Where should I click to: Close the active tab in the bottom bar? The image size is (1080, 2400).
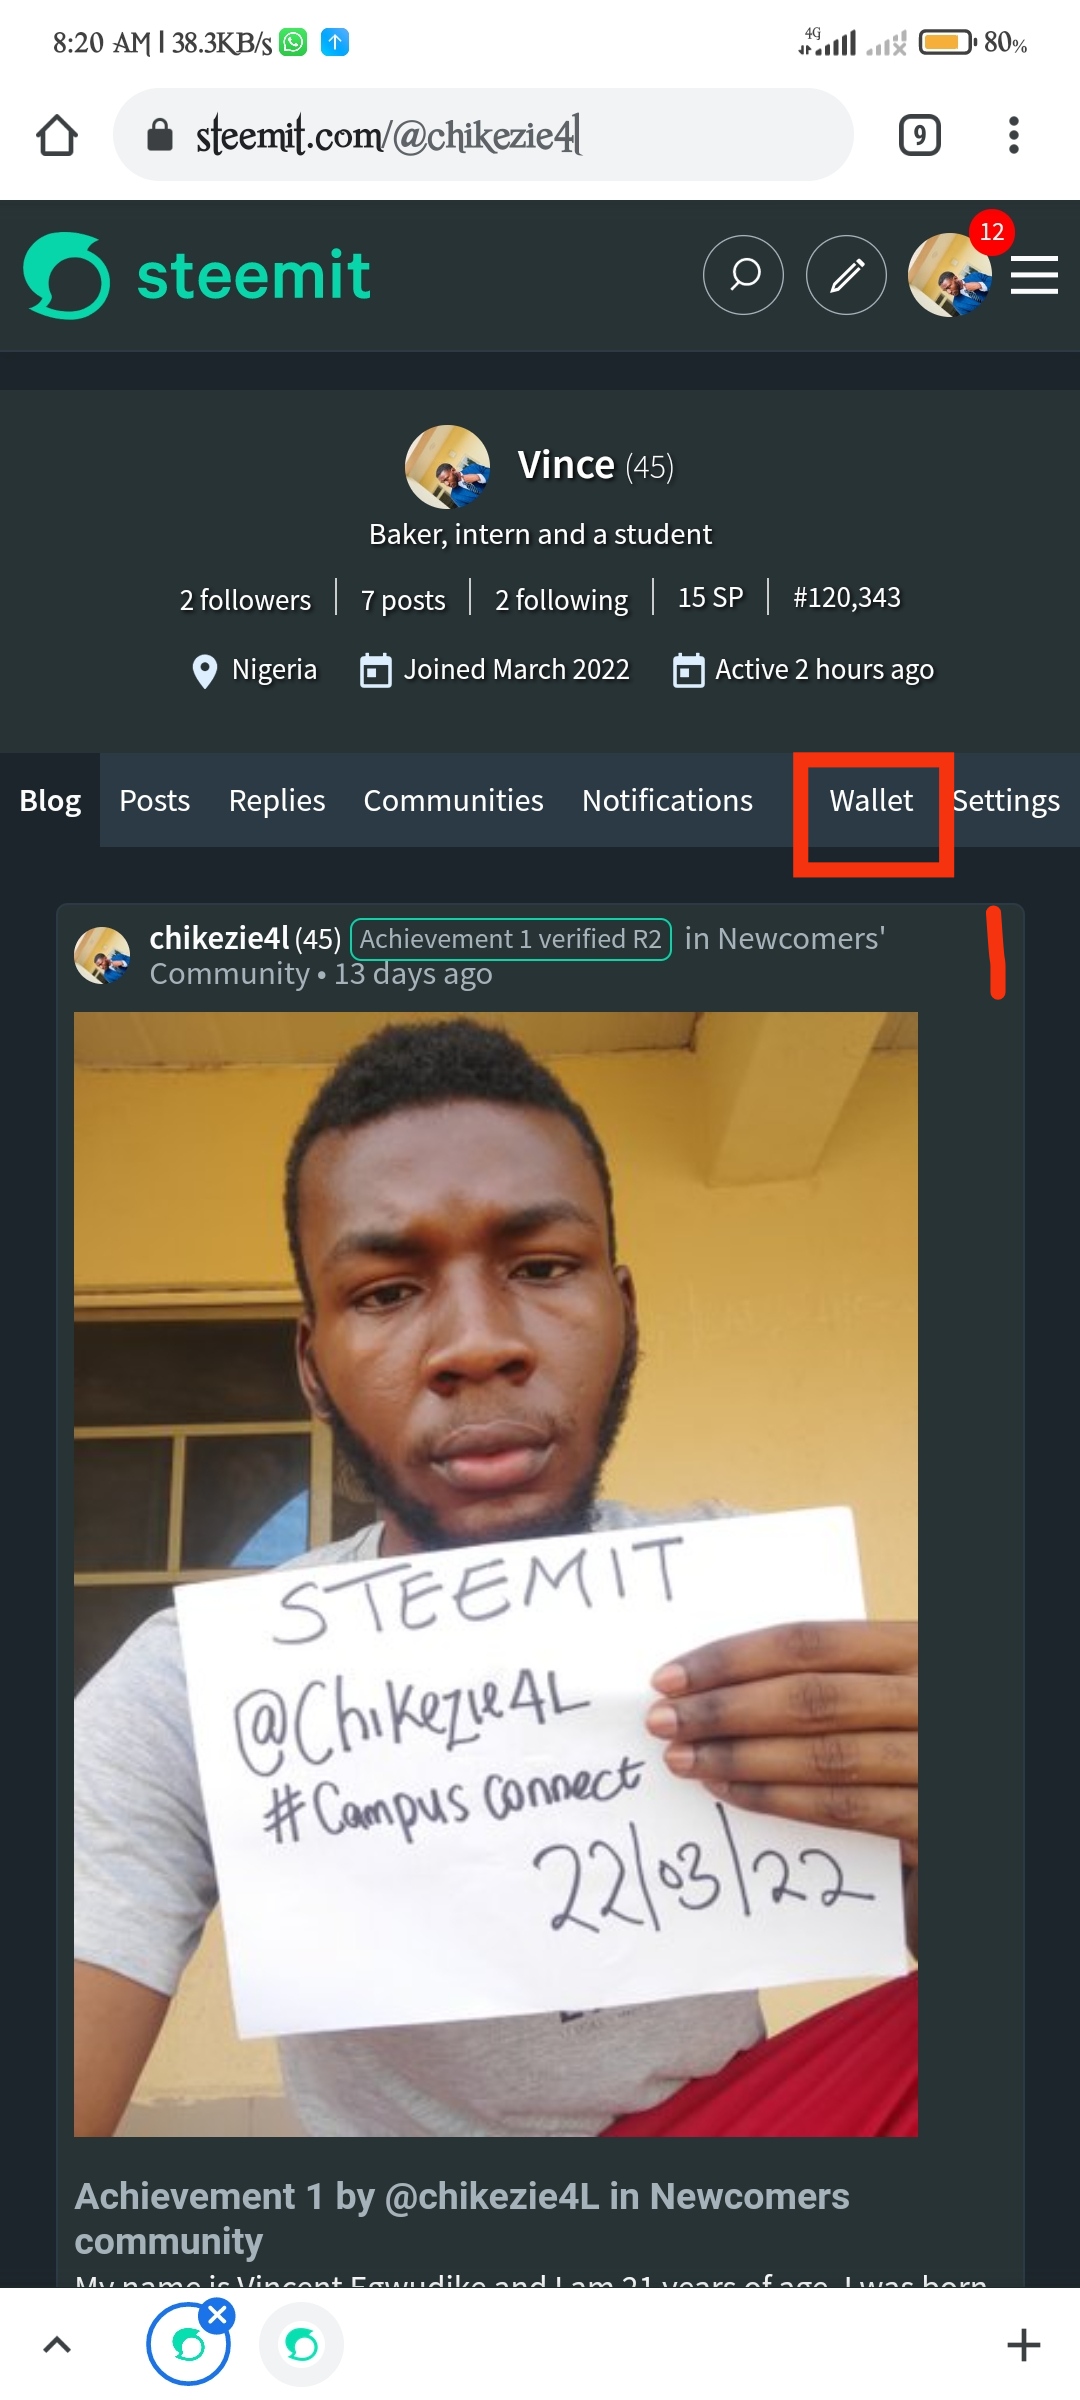(x=217, y=2314)
